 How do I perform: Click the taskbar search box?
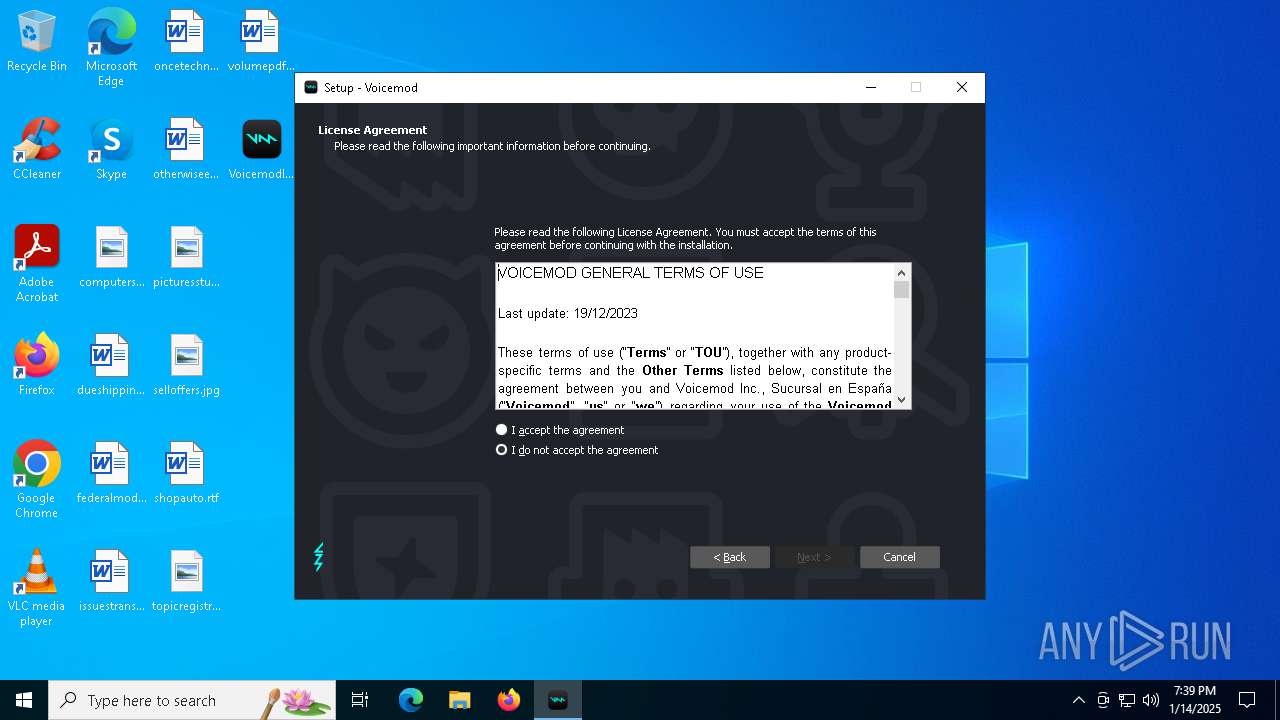tap(192, 700)
